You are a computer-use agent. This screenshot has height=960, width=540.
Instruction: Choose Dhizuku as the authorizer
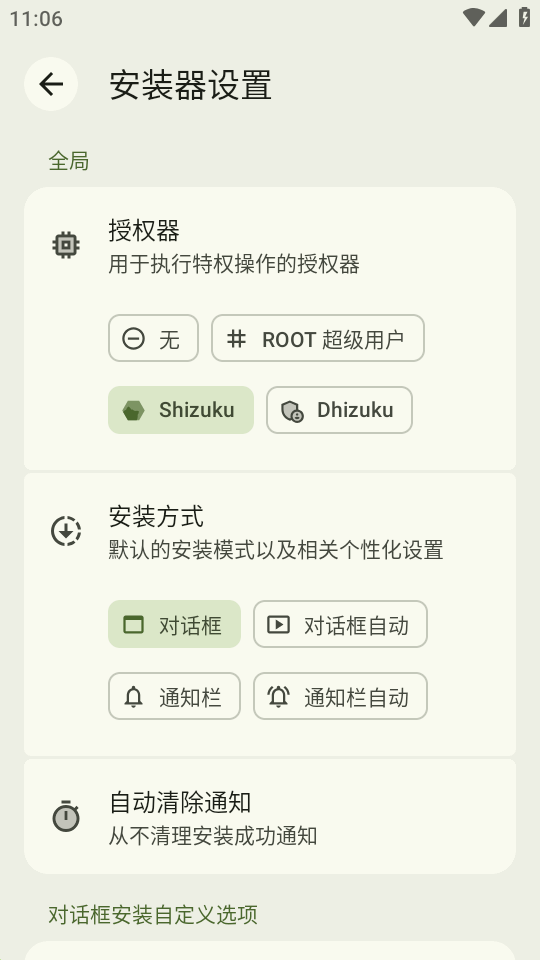(x=339, y=410)
